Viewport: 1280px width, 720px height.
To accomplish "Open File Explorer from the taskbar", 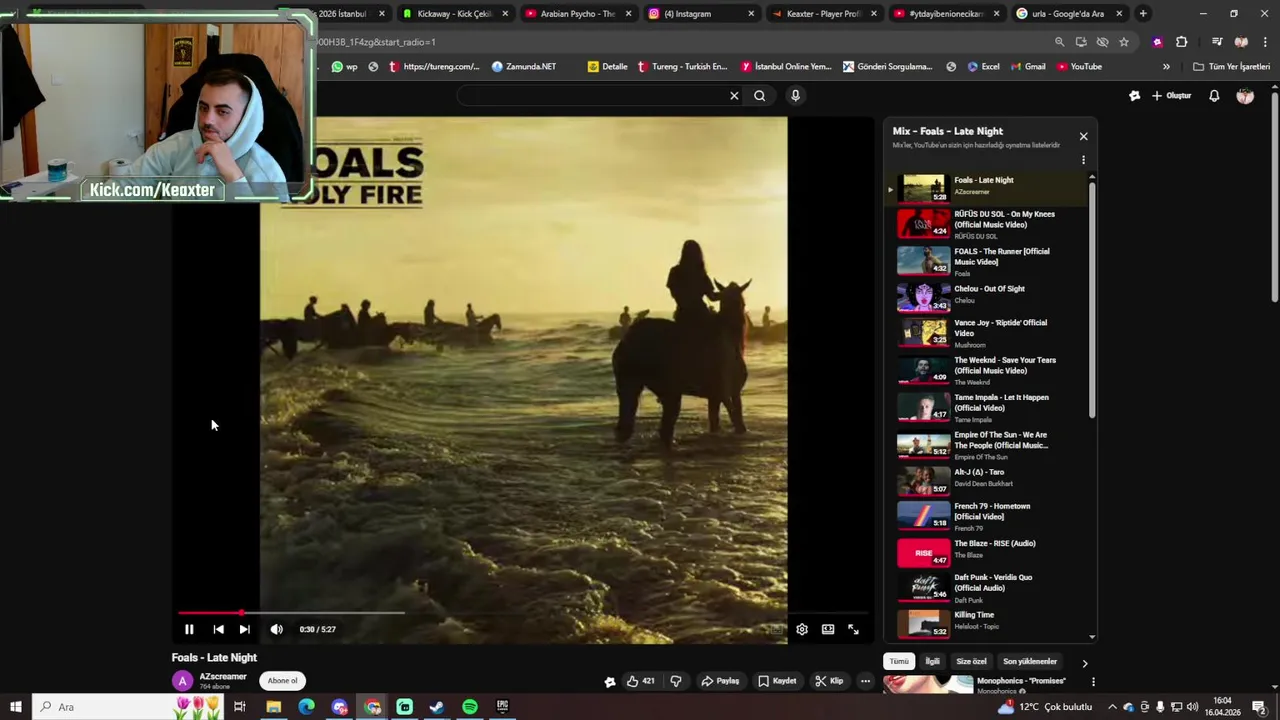I will coord(273,707).
